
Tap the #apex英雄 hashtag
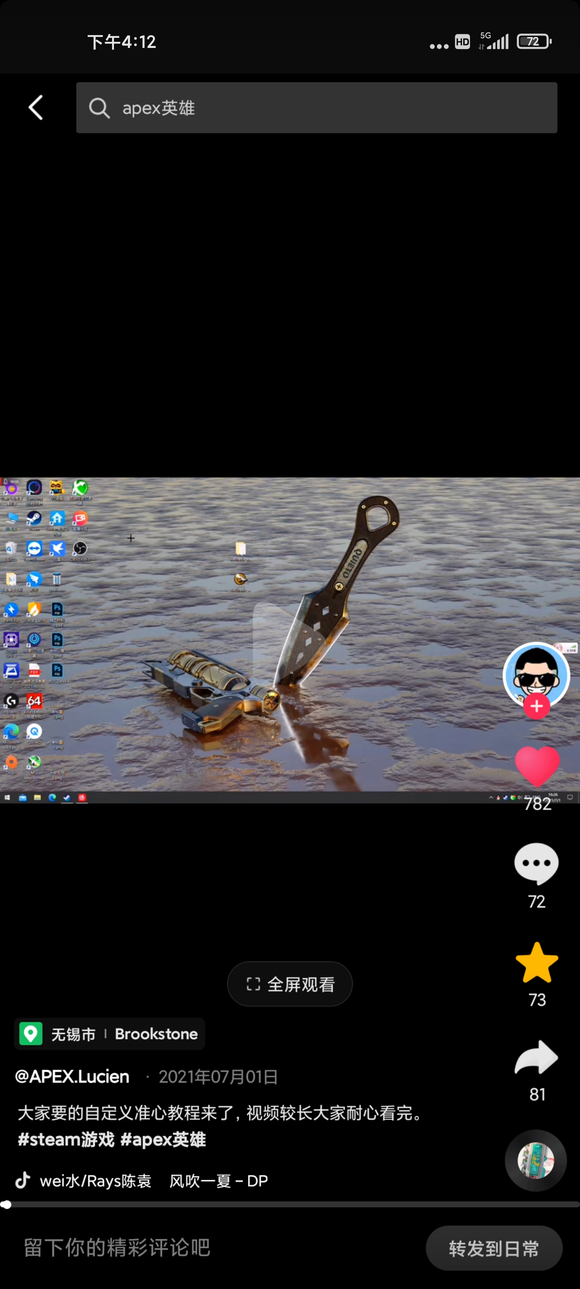tap(163, 1139)
